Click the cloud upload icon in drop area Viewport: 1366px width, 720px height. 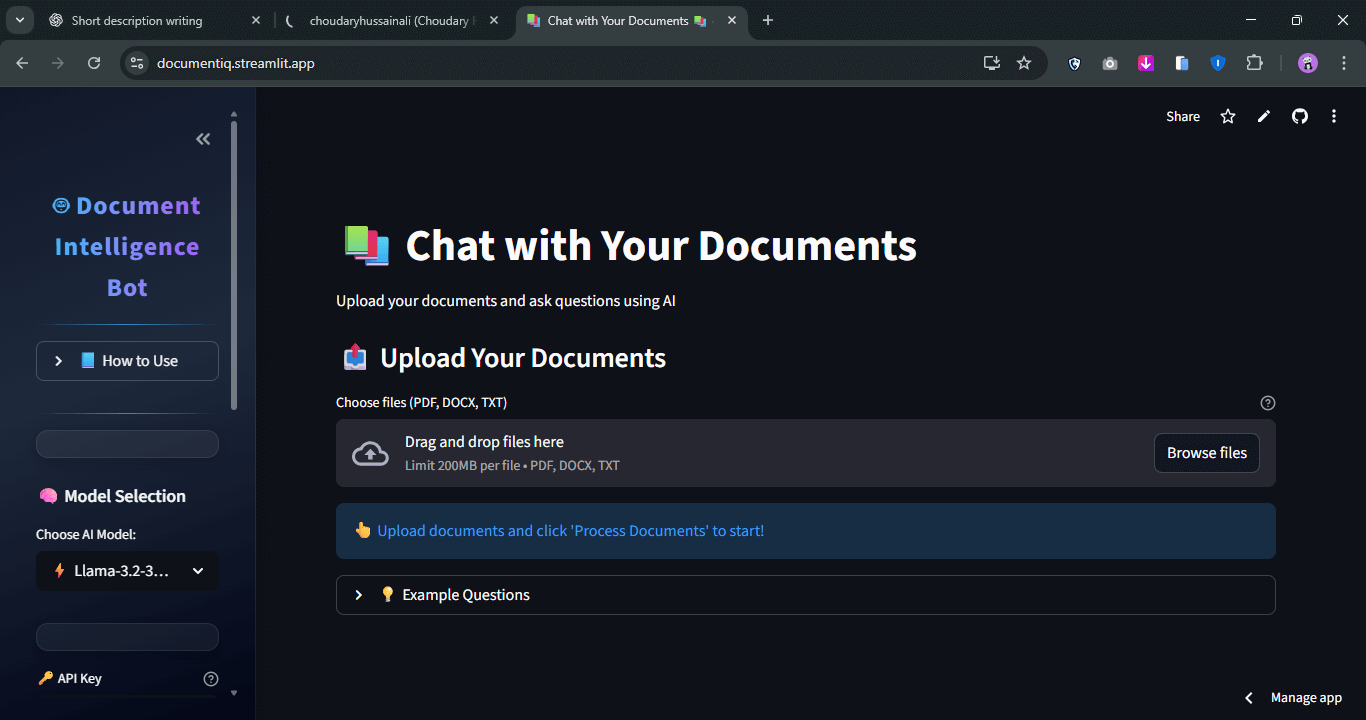(x=370, y=453)
